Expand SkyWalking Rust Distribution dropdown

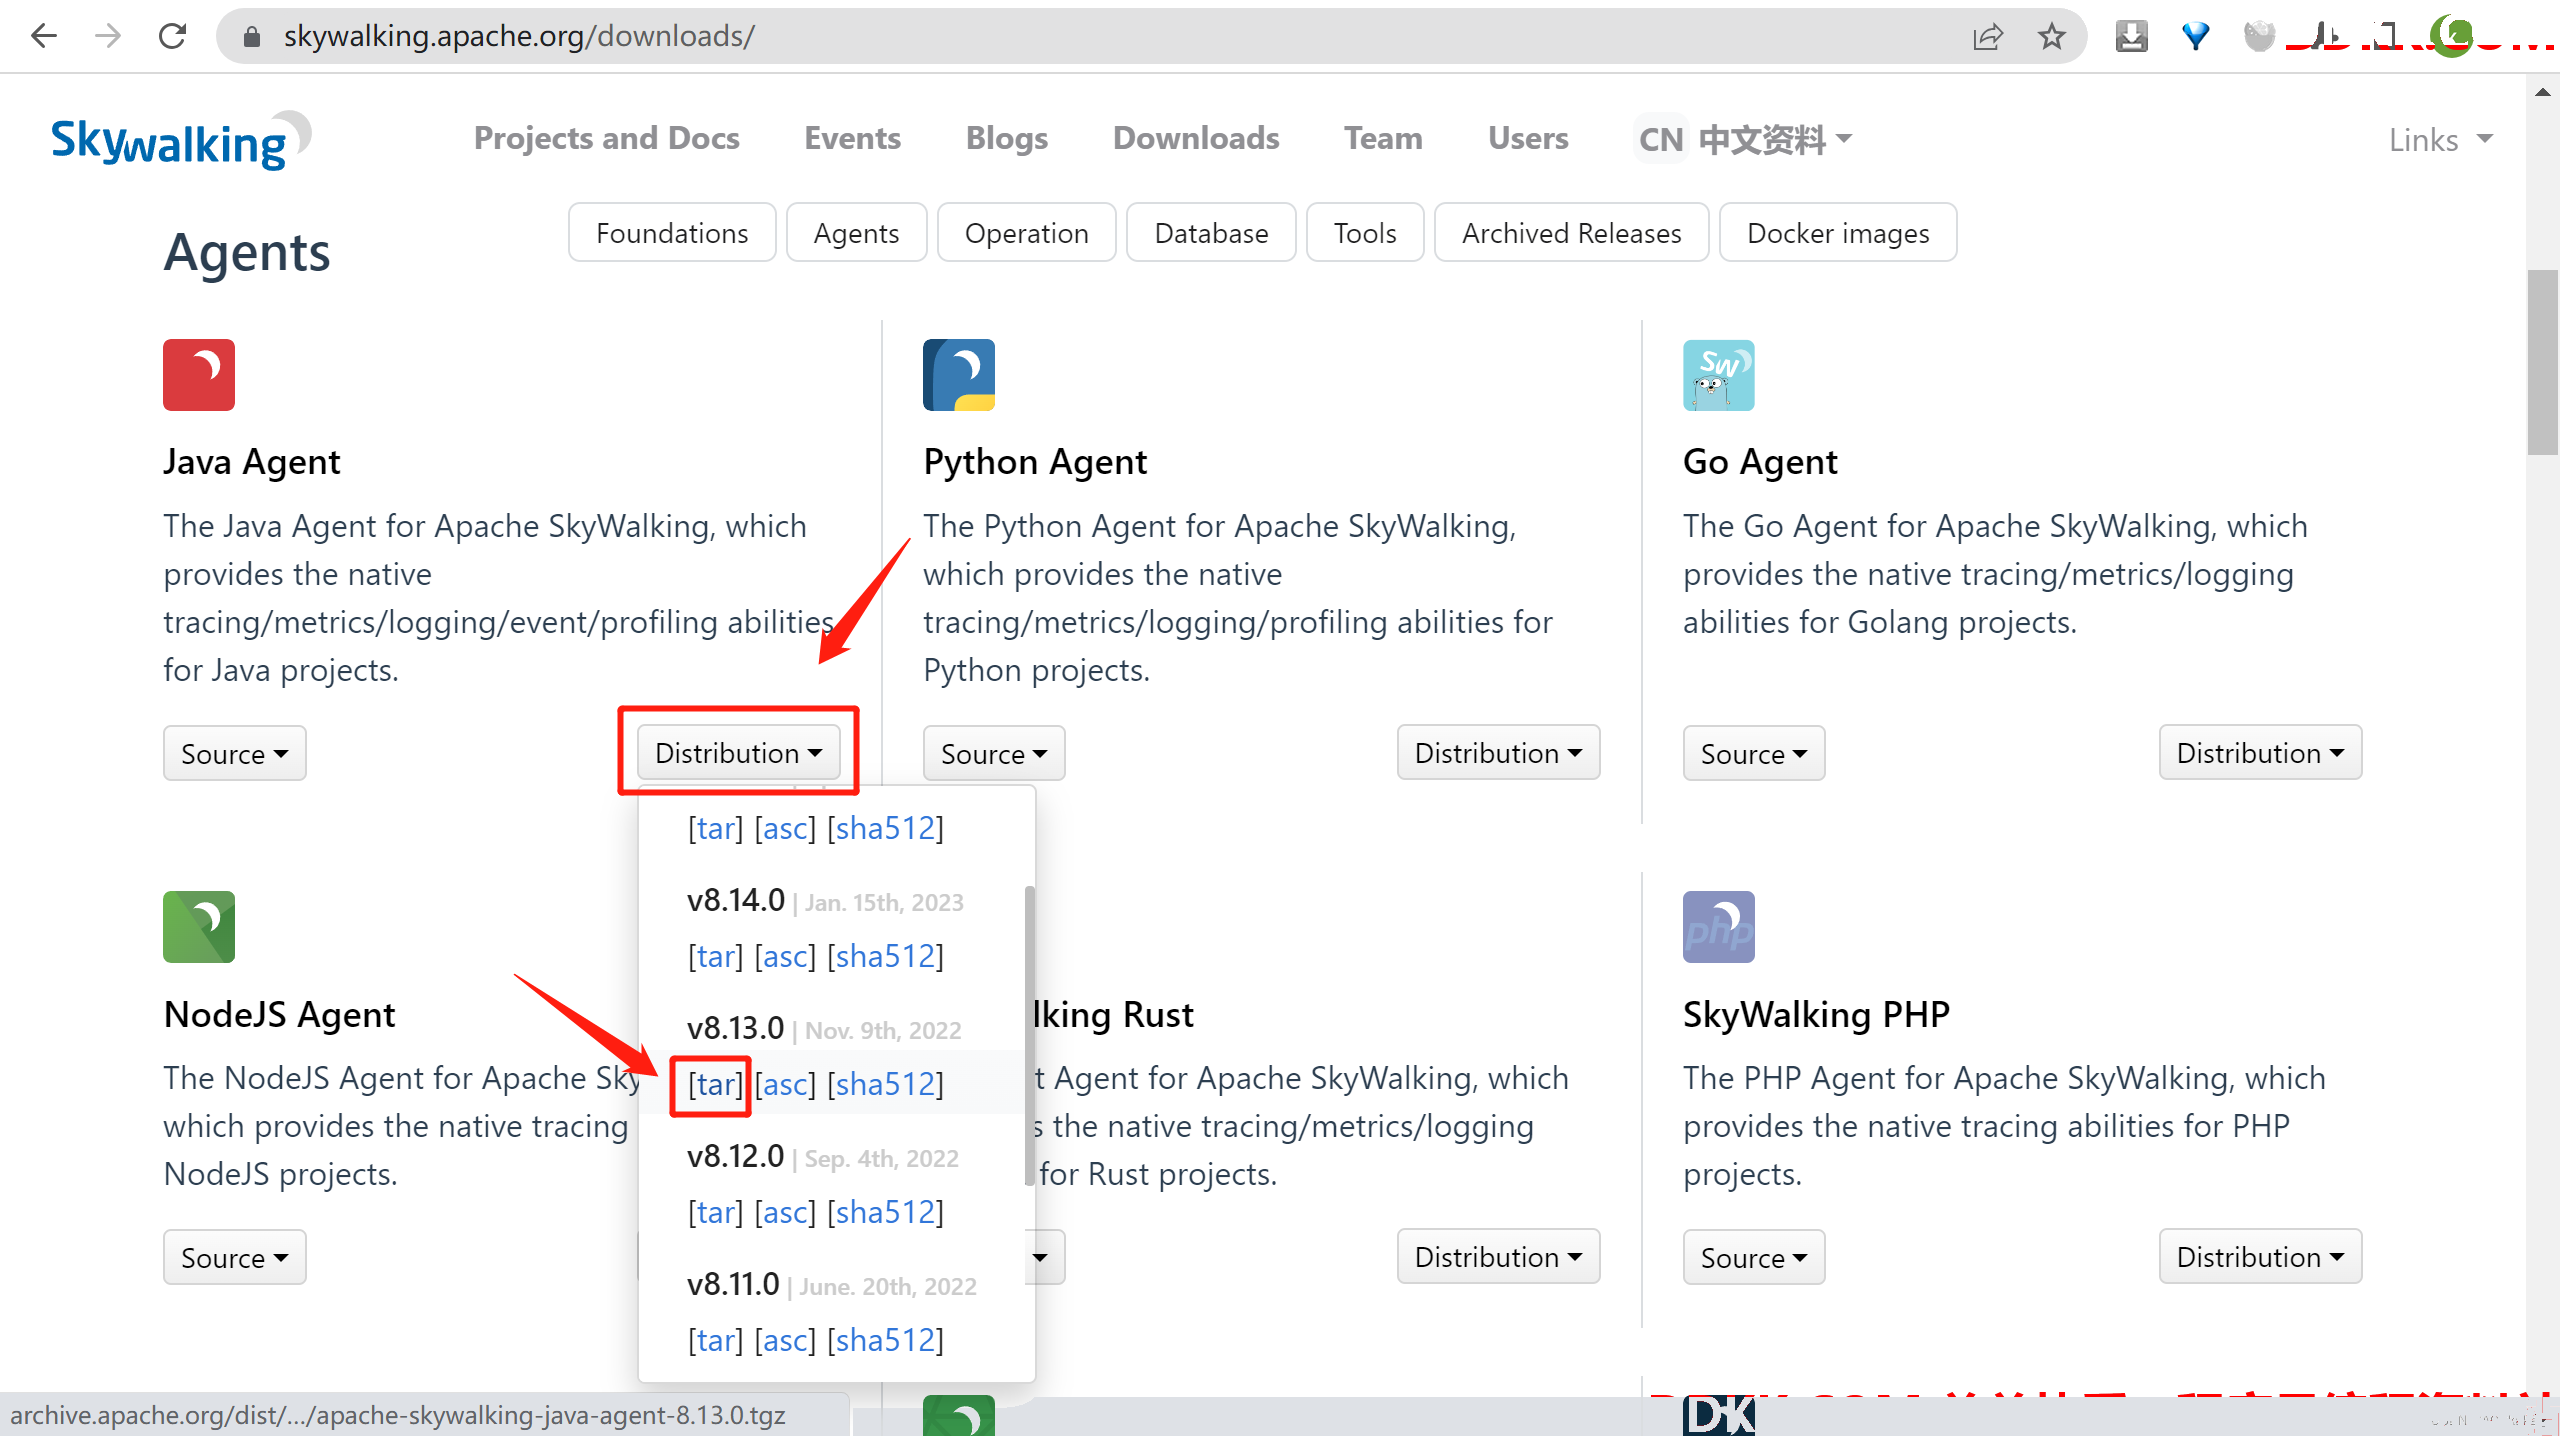pyautogui.click(x=1498, y=1256)
